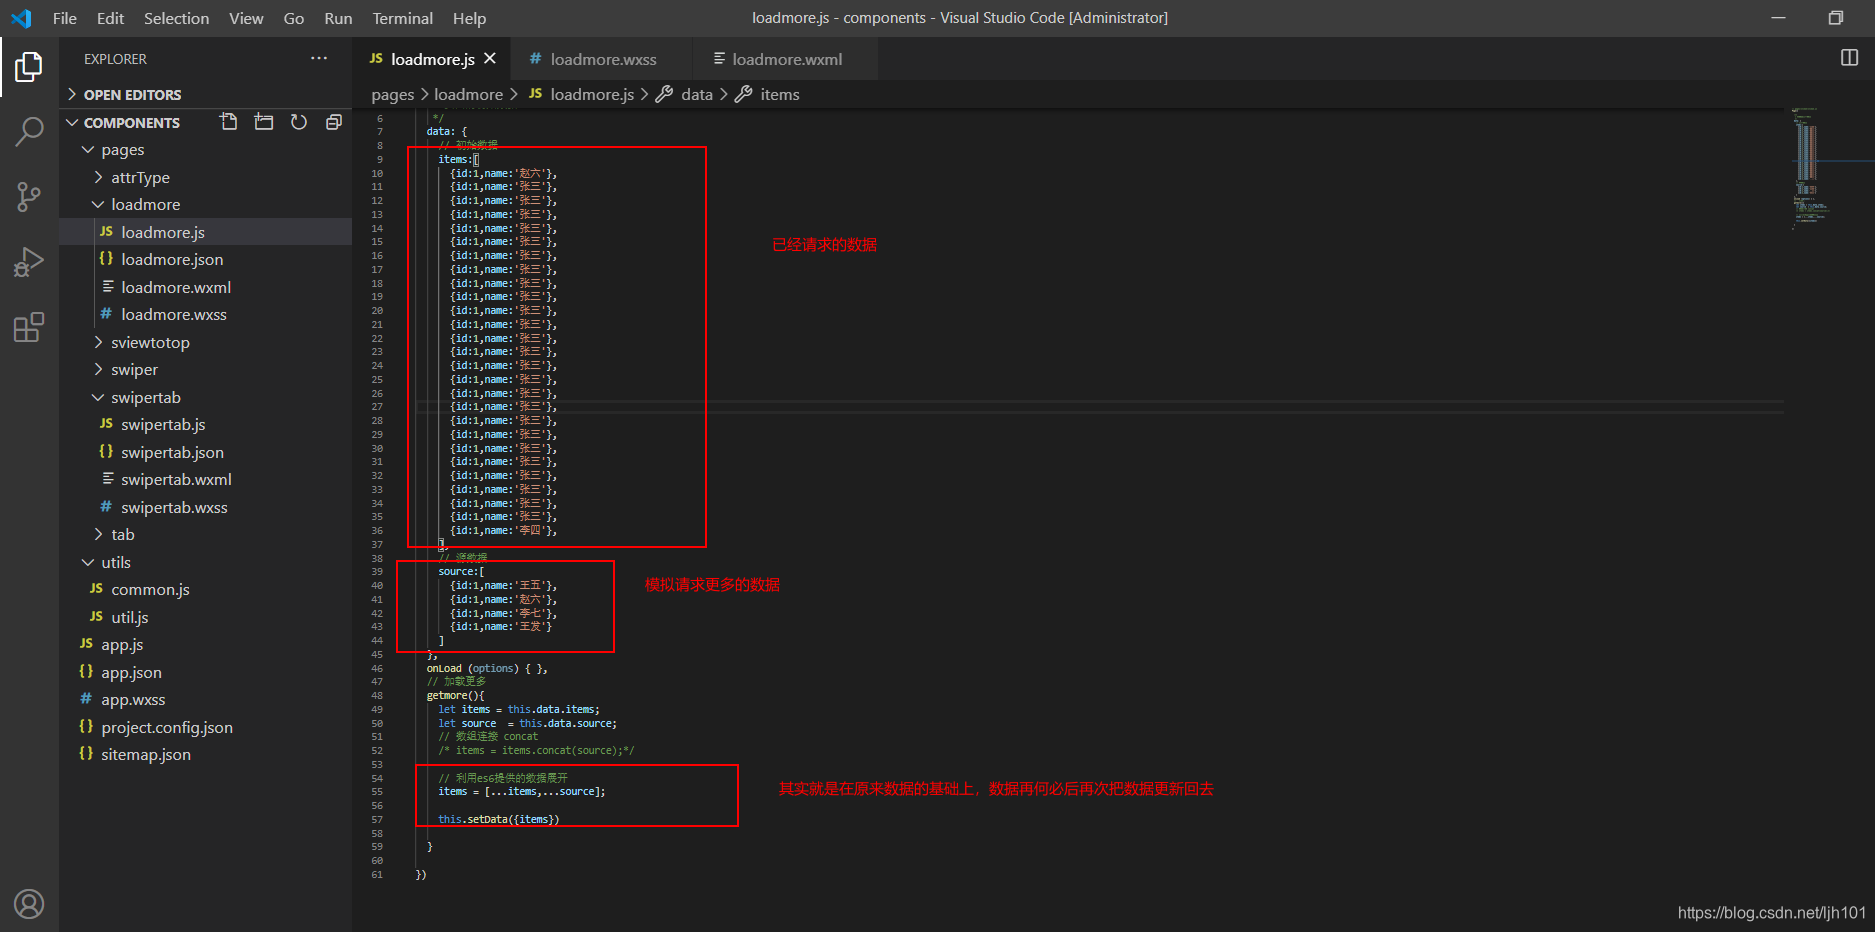The image size is (1875, 932).
Task: Open the Terminal menu
Action: coord(402,18)
